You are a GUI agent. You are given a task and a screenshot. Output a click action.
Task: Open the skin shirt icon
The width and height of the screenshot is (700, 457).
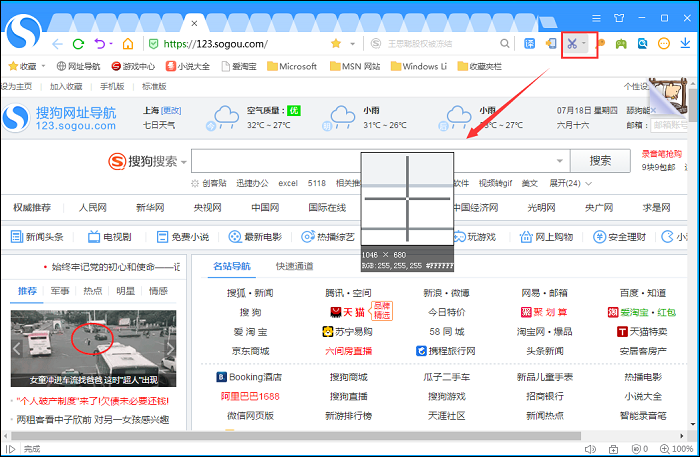pyautogui.click(x=619, y=18)
